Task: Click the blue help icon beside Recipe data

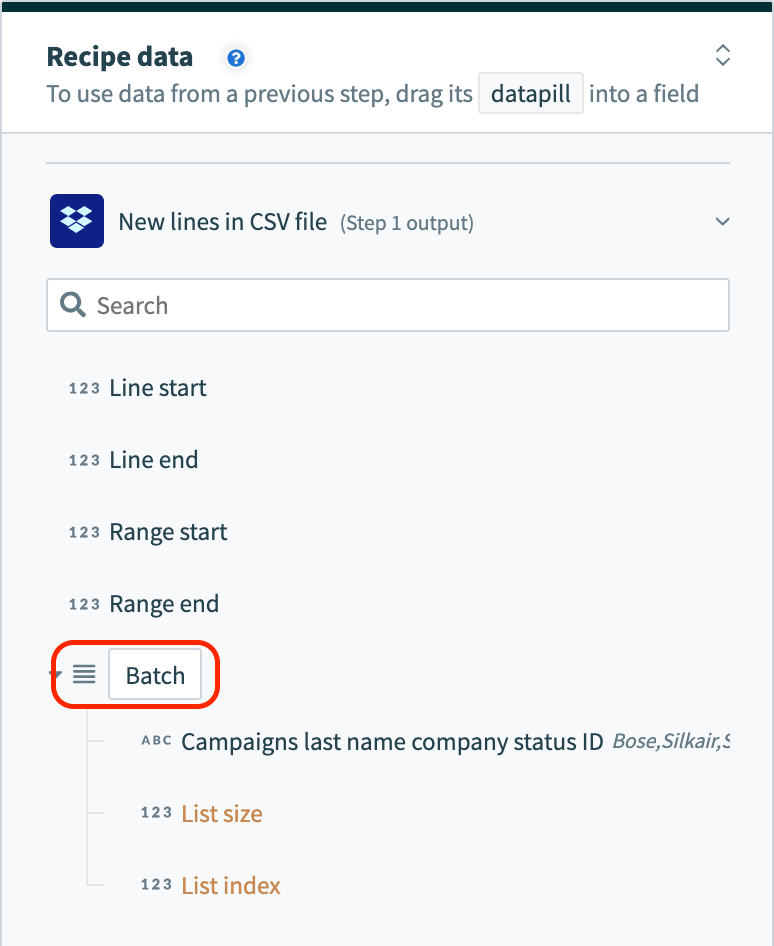Action: (235, 59)
